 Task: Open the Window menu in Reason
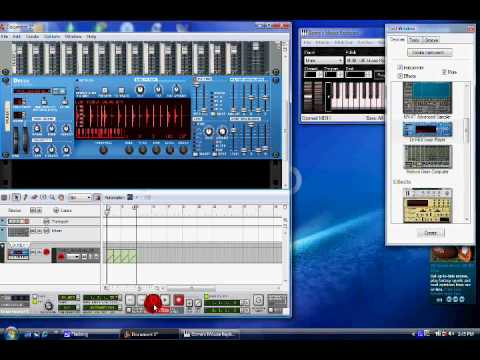(x=73, y=36)
